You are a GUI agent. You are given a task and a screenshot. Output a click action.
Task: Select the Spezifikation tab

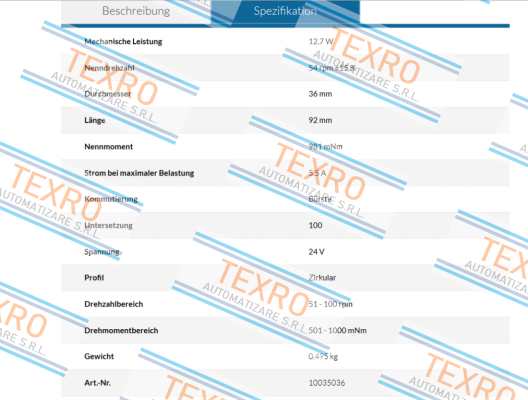pos(285,11)
